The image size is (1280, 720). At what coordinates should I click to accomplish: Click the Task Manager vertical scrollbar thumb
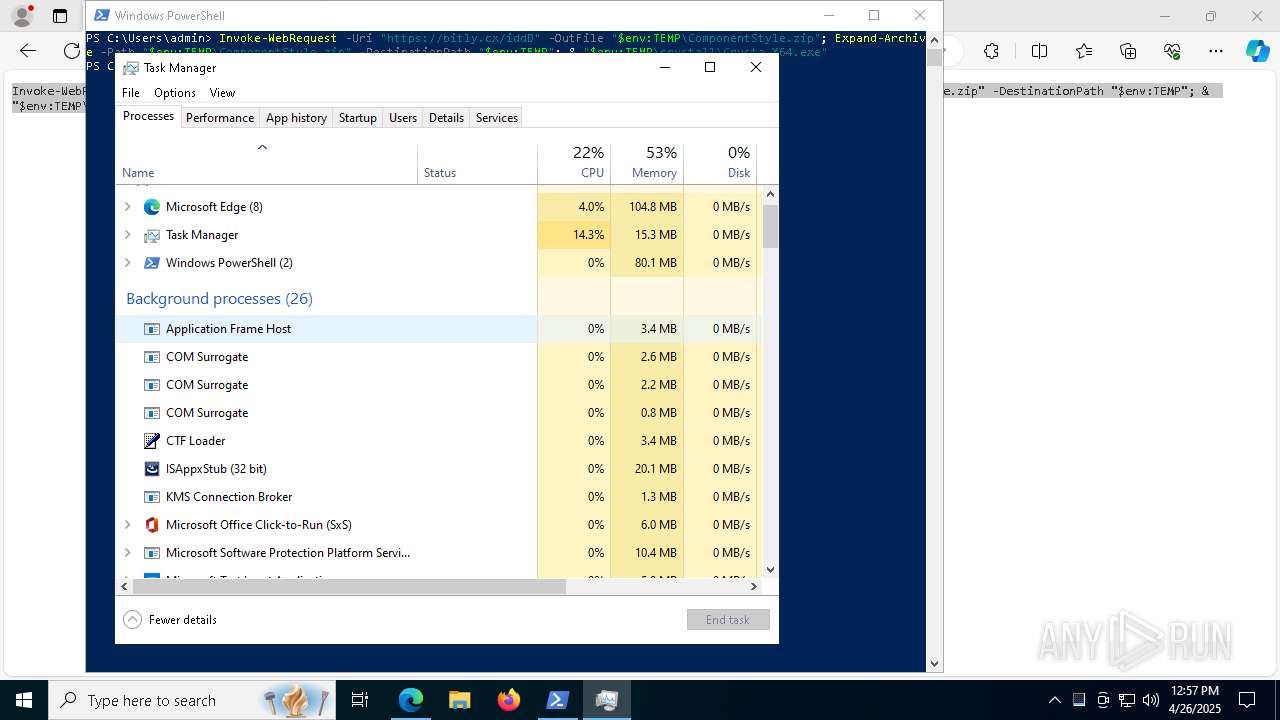click(x=770, y=226)
